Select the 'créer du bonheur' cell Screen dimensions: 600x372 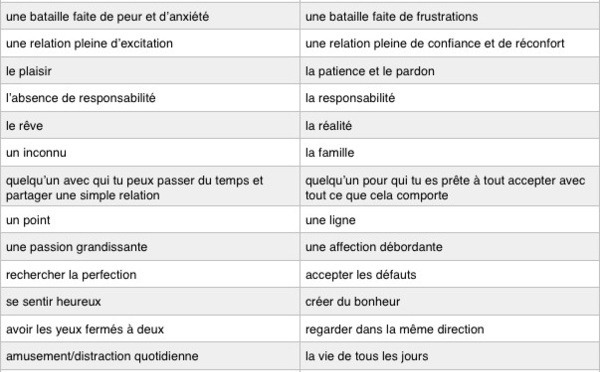pos(450,302)
